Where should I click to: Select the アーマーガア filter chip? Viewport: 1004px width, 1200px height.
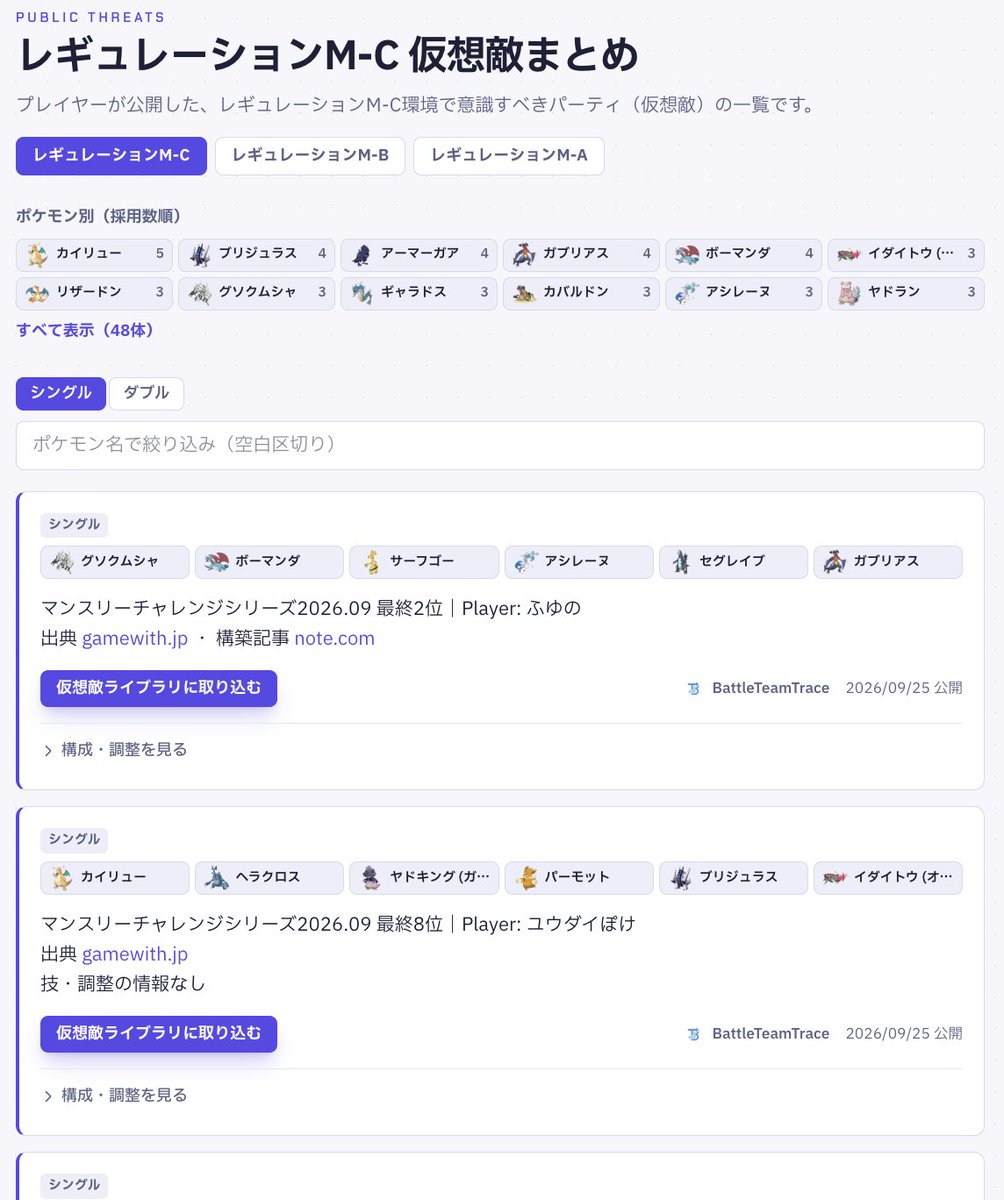pyautogui.click(x=418, y=254)
